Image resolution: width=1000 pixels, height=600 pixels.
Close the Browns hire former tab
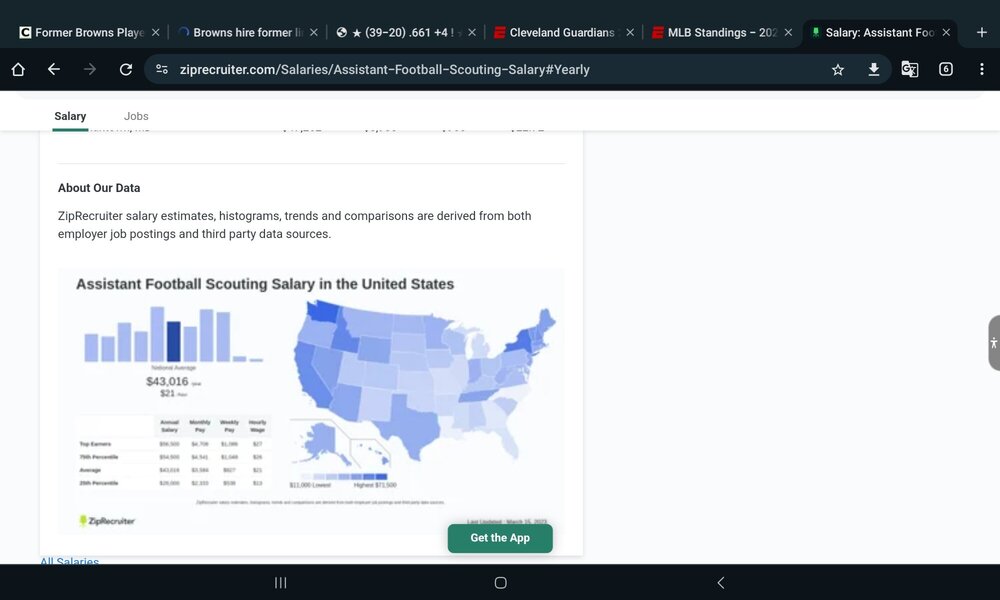[x=314, y=33]
